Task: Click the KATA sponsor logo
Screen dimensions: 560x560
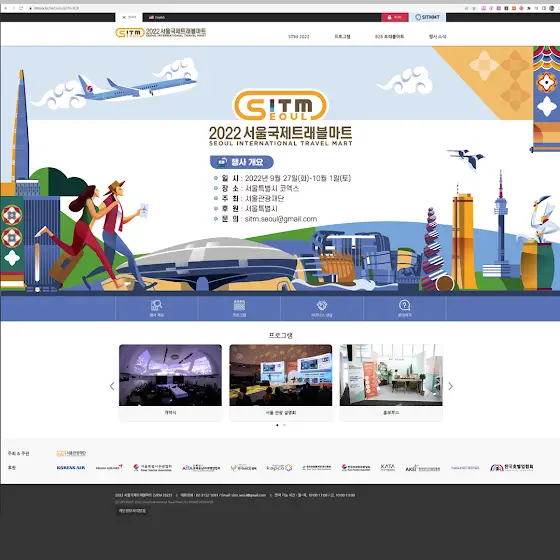Action: pyautogui.click(x=388, y=467)
